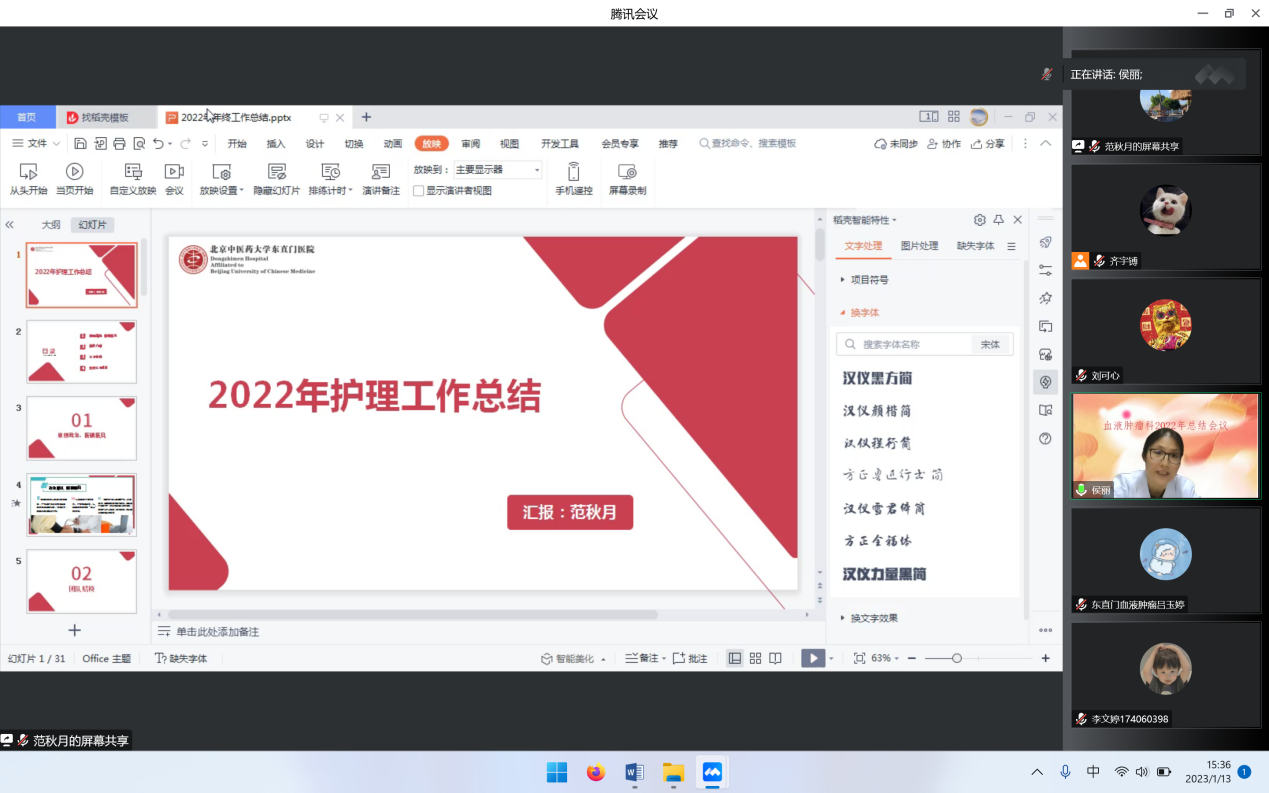This screenshot has height=793, width=1269.
Task: Open Word from the Windows taskbar
Action: click(634, 772)
